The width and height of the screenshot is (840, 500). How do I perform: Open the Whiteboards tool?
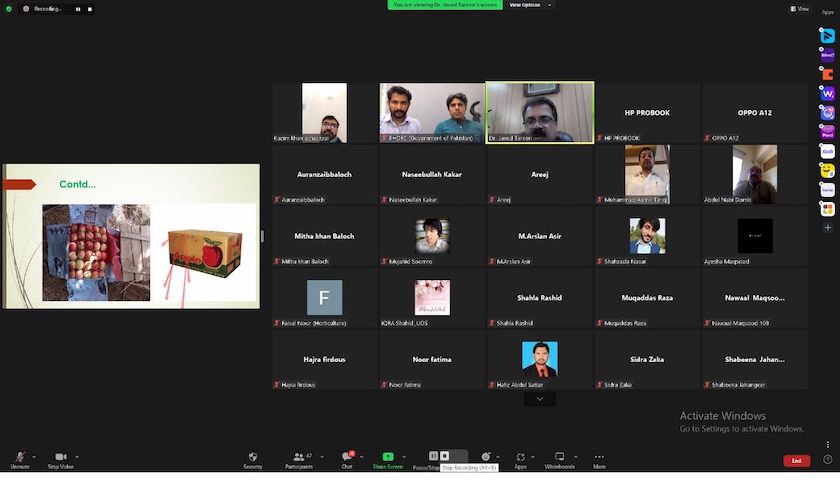tap(559, 457)
